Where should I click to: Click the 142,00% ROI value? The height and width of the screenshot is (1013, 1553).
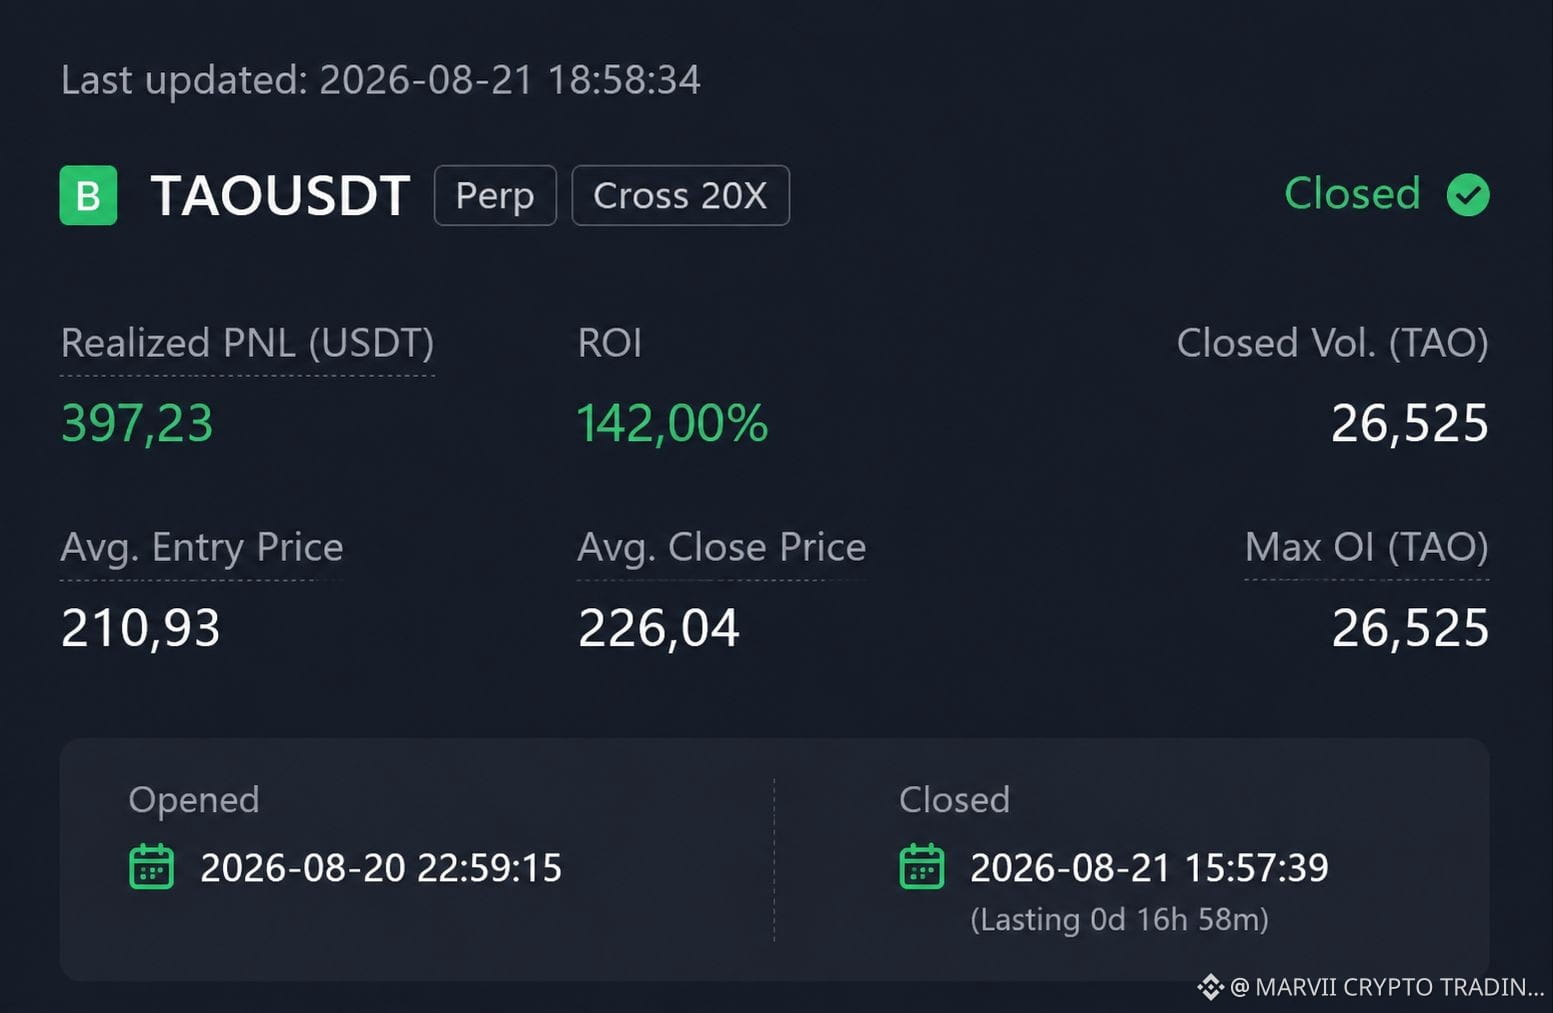[x=672, y=423]
